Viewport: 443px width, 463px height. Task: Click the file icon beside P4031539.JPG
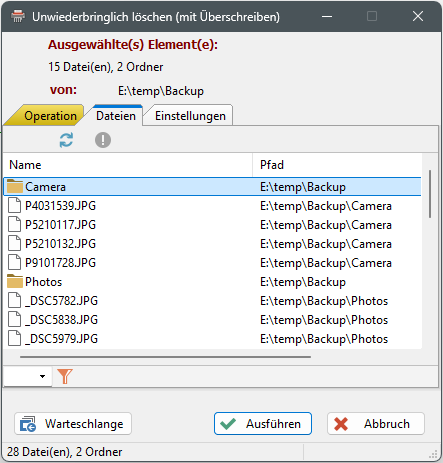click(14, 206)
